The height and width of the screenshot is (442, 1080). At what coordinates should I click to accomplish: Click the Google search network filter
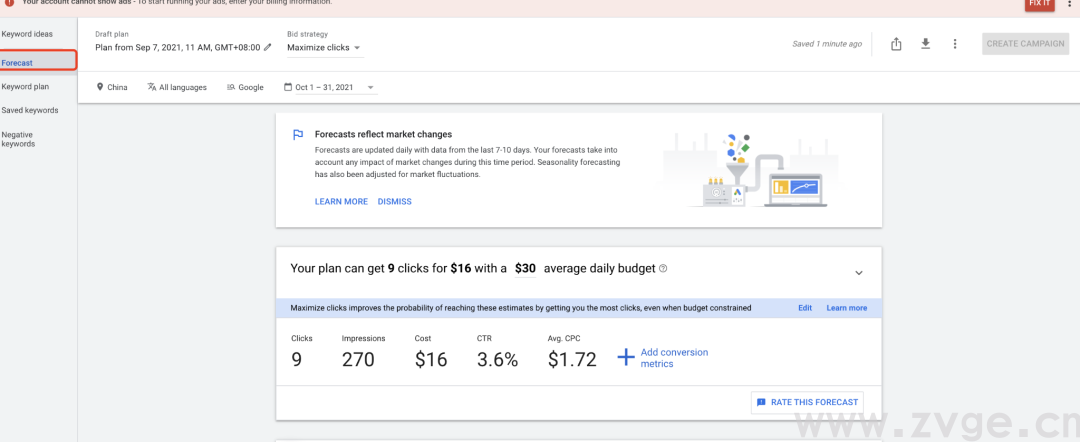[245, 87]
